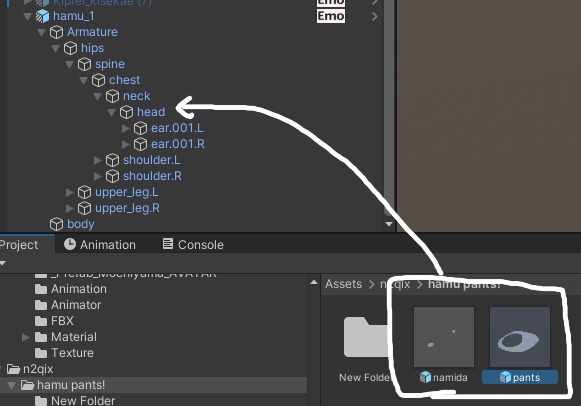Image resolution: width=581 pixels, height=406 pixels.
Task: Expand the Material folder
Action: pyautogui.click(x=26, y=337)
